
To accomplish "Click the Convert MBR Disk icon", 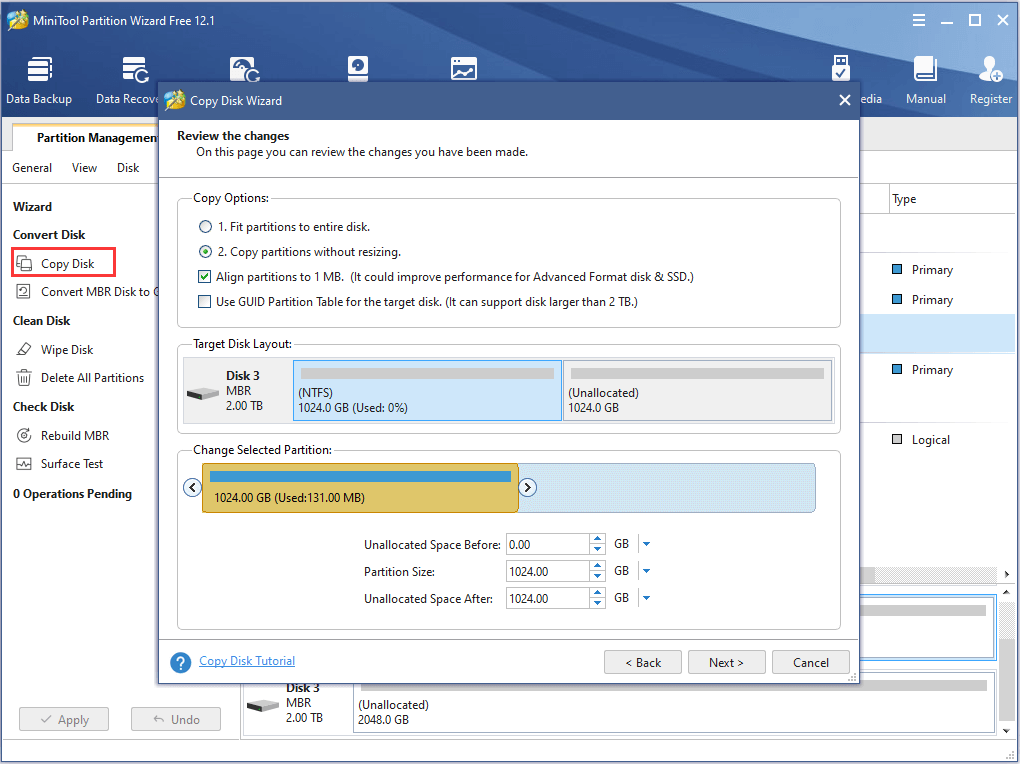I will click(x=23, y=292).
